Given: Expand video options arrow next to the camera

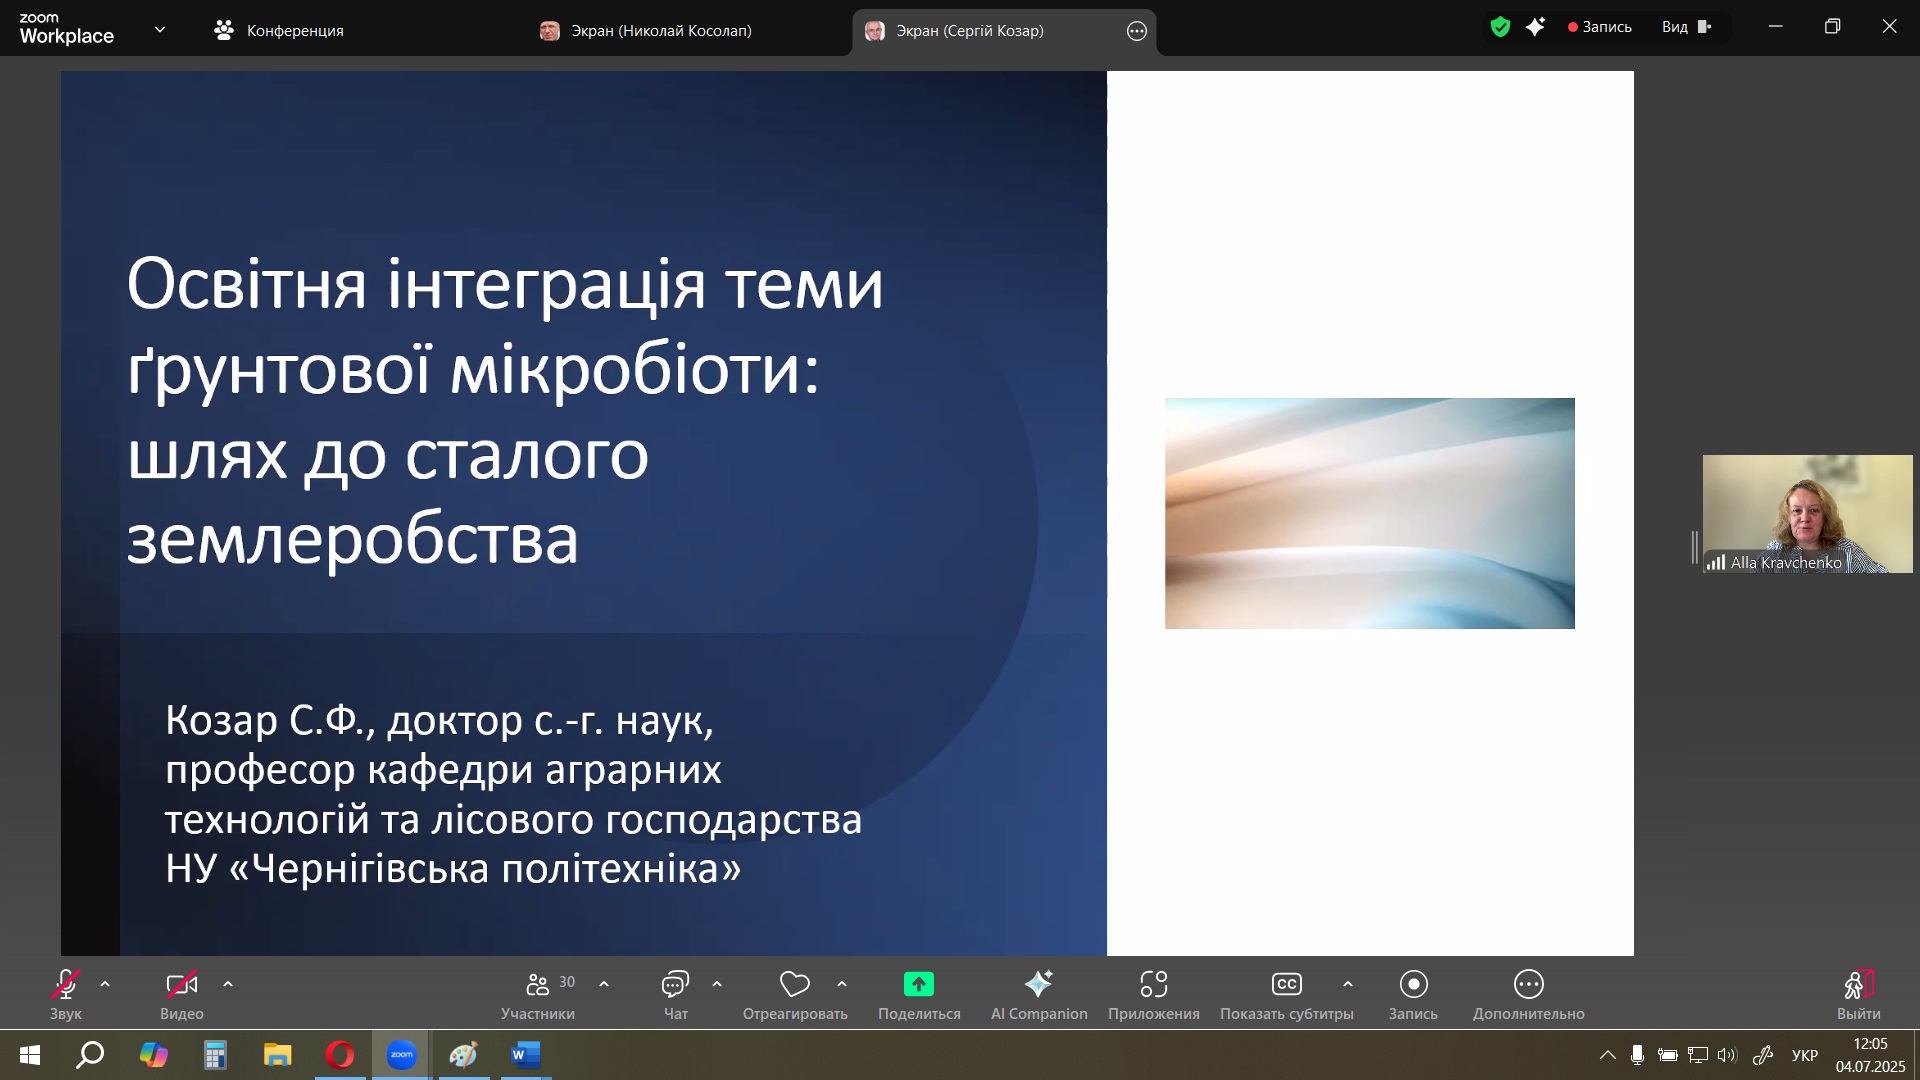Looking at the screenshot, I should click(228, 985).
